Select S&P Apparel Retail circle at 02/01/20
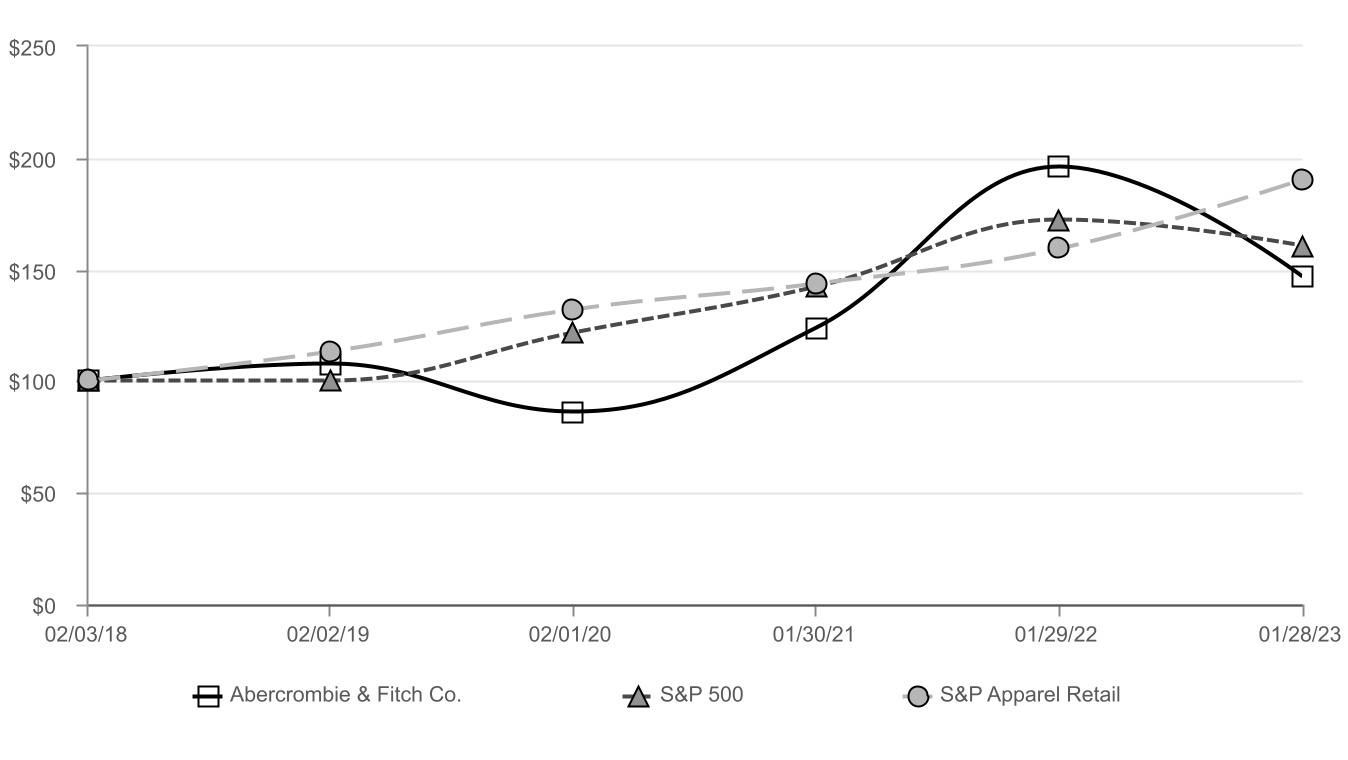The image size is (1348, 760). (572, 309)
